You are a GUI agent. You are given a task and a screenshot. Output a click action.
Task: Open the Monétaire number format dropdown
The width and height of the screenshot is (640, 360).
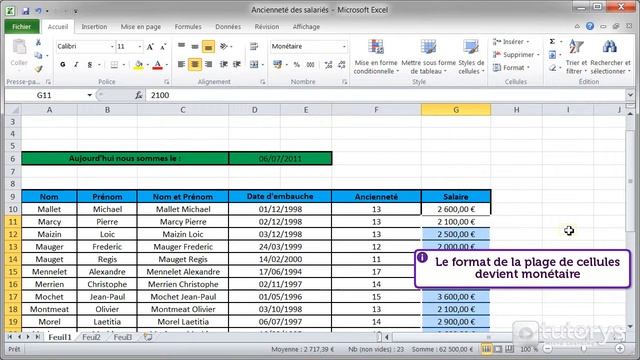click(x=344, y=47)
